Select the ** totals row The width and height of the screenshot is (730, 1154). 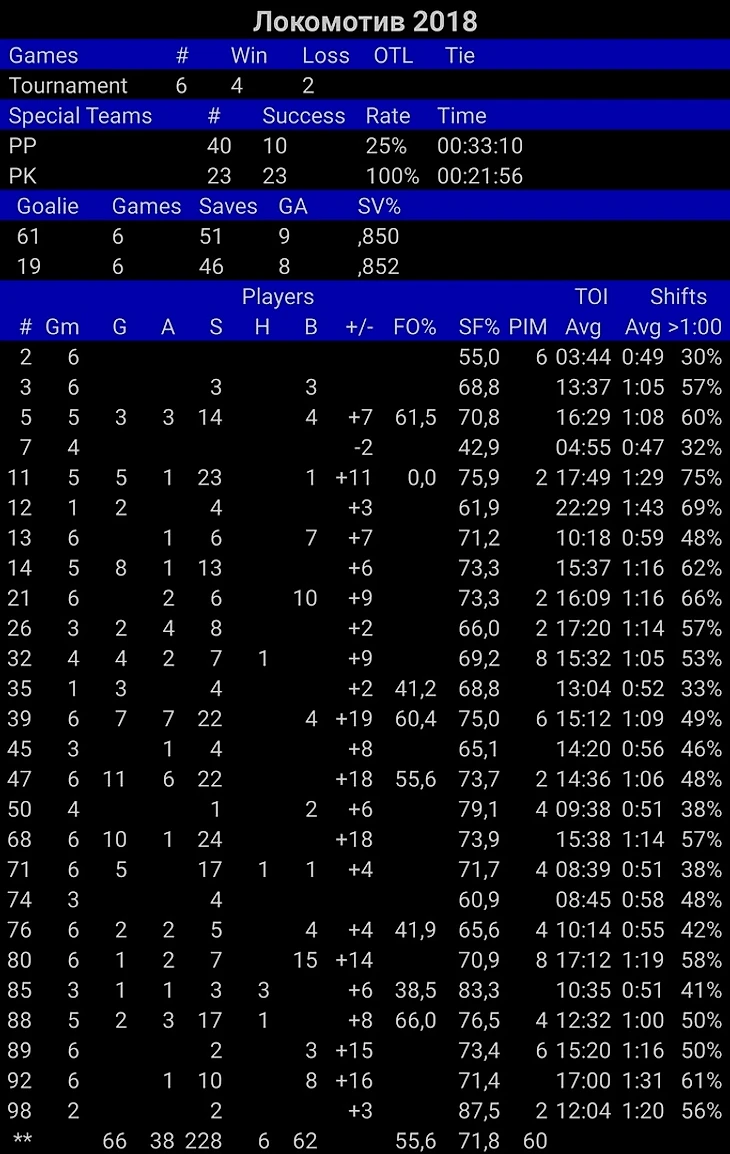[365, 1140]
